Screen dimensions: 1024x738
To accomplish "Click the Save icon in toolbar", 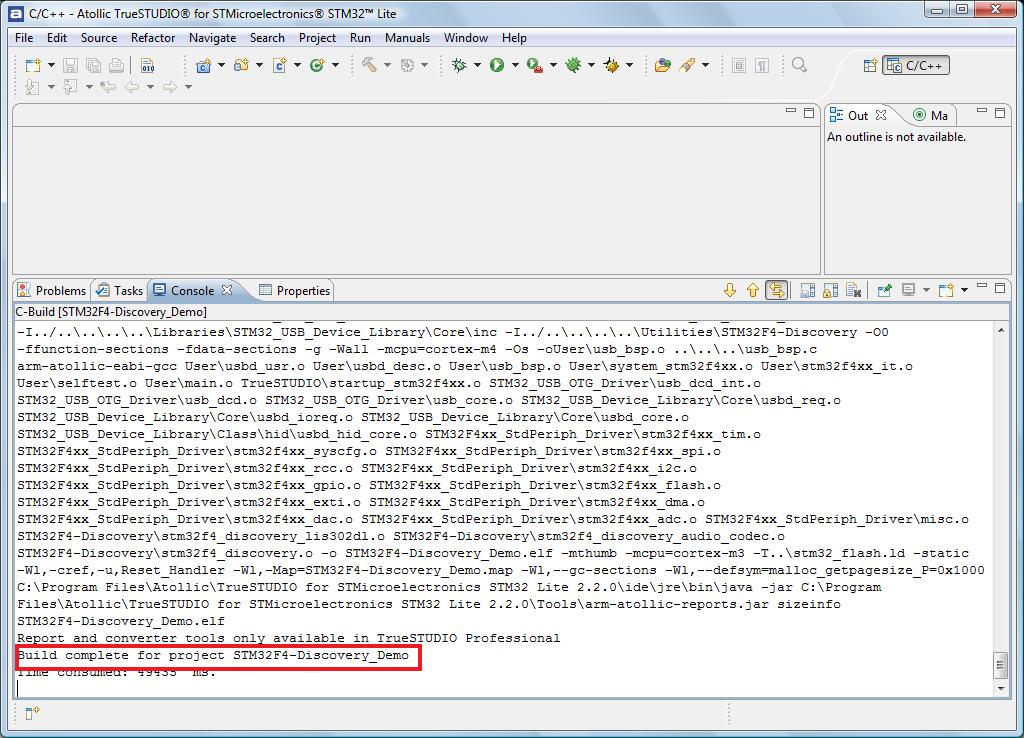I will (71, 65).
